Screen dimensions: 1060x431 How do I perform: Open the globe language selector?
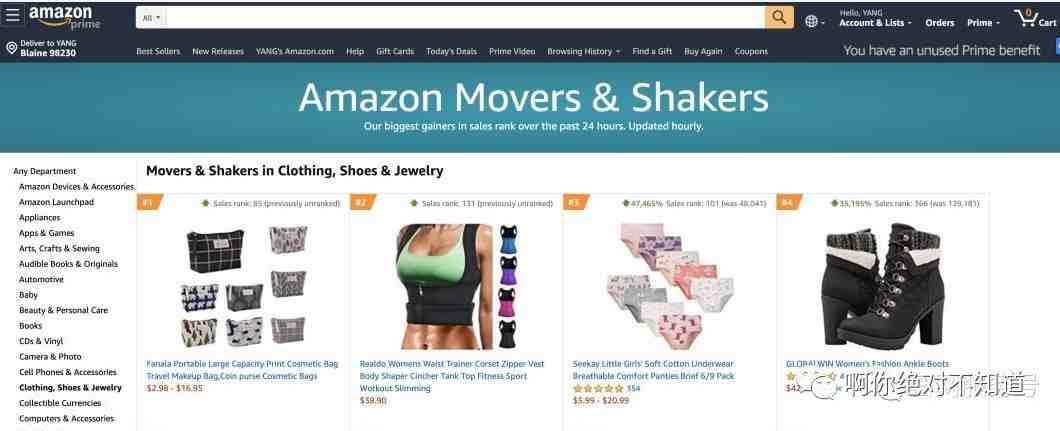(815, 22)
